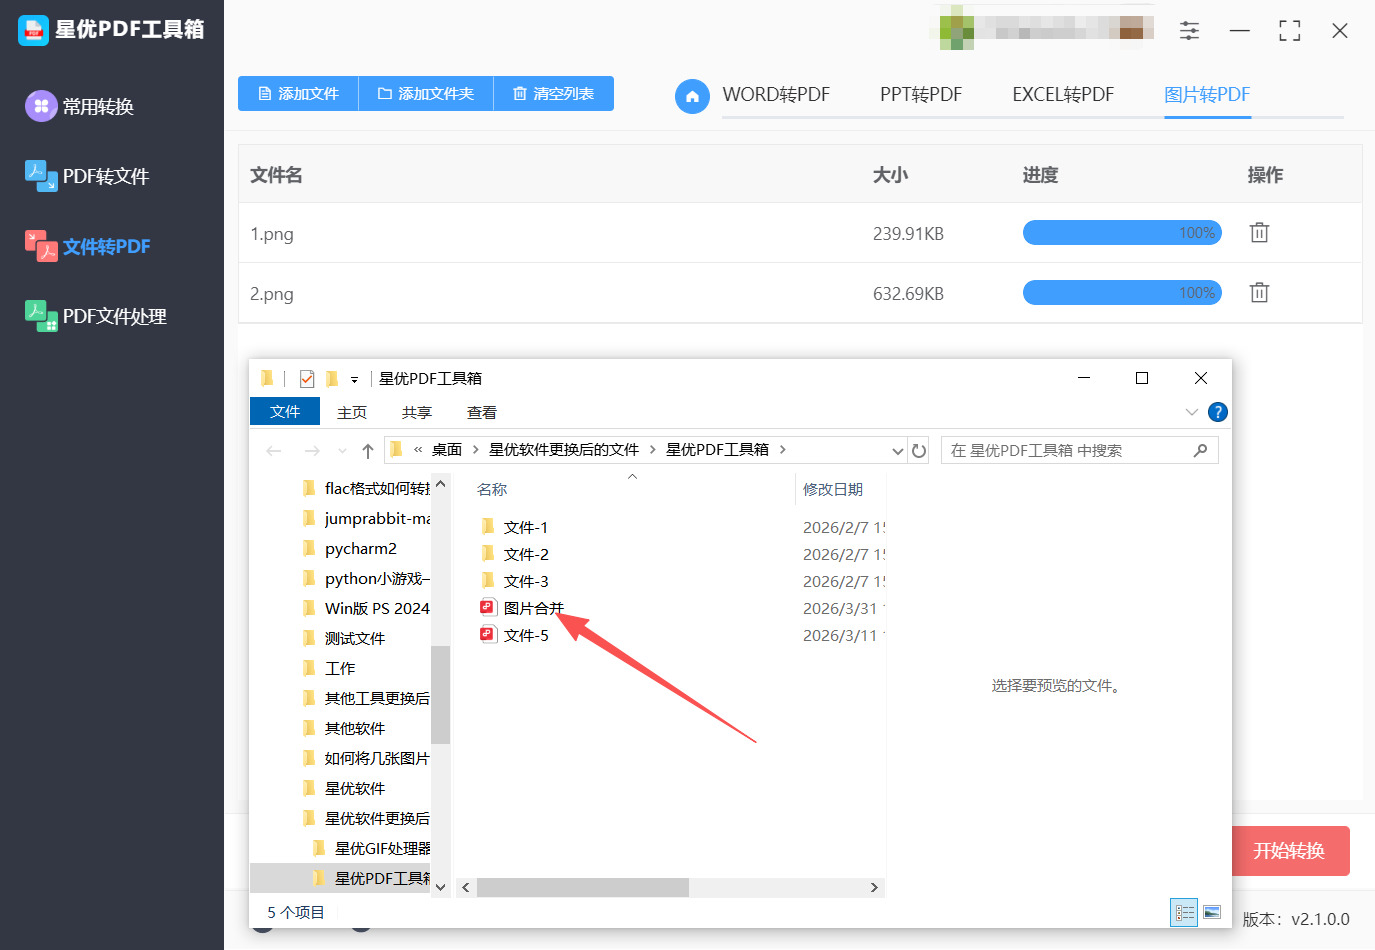Select the 工作 folder in the tree
This screenshot has height=950, width=1375.
point(340,668)
